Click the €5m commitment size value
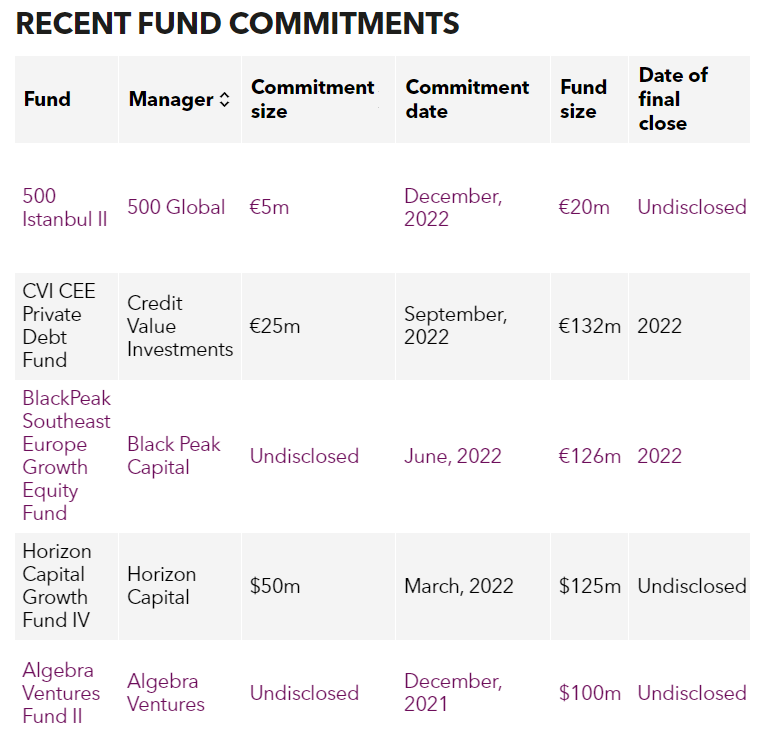 pyautogui.click(x=269, y=207)
